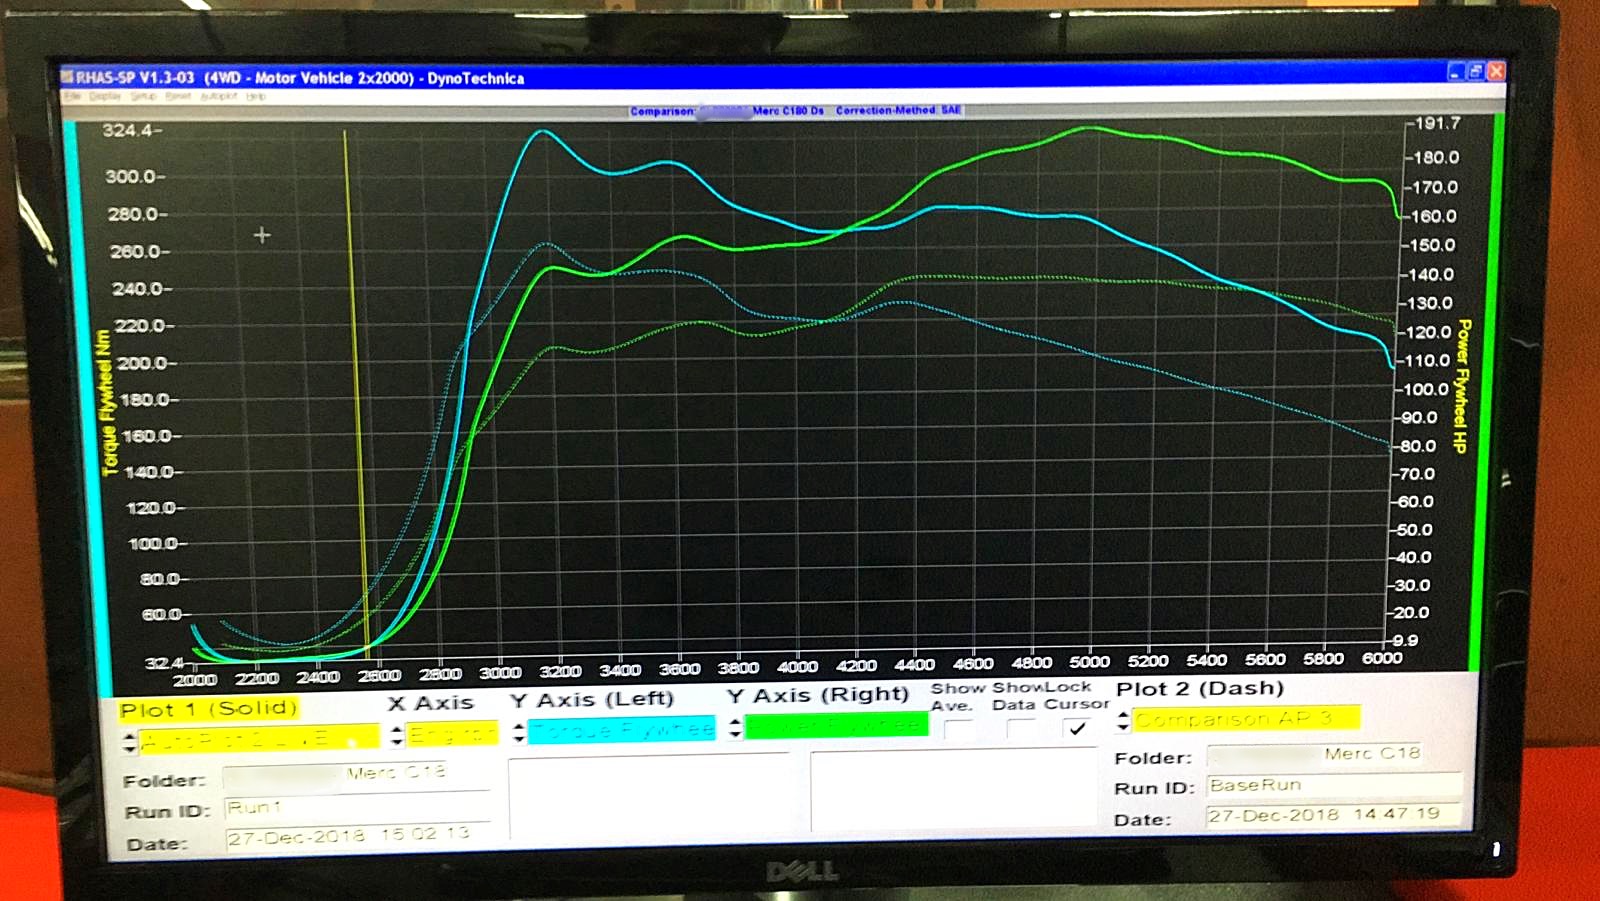The height and width of the screenshot is (901, 1600).
Task: Click the 'Correction-Method SAE' header text
Action: 898,110
